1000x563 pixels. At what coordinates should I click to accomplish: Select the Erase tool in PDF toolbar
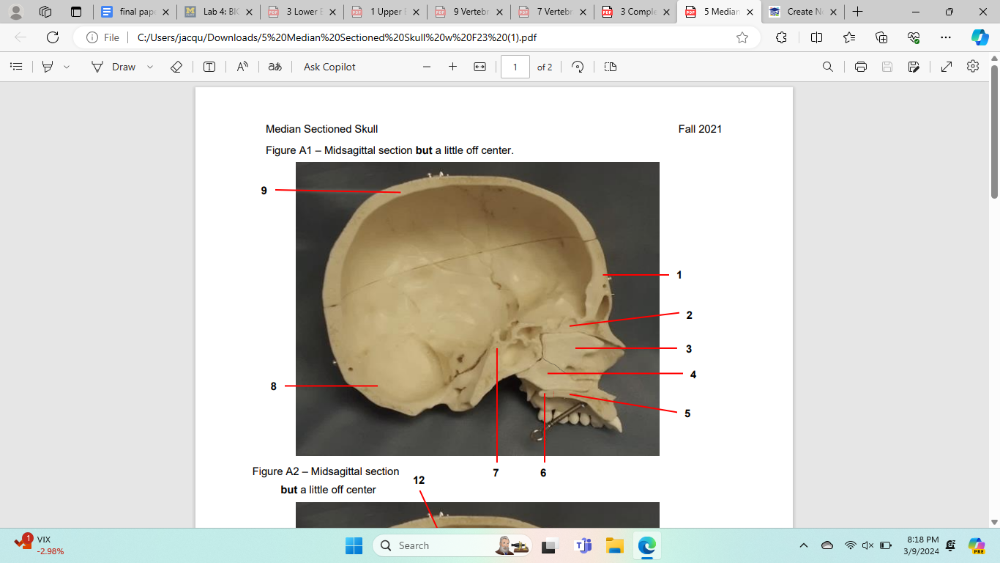(176, 67)
